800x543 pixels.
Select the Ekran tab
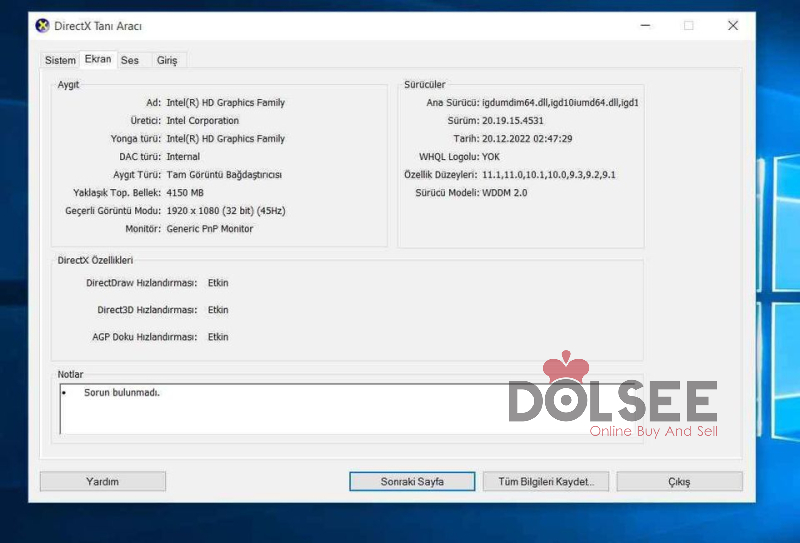click(98, 60)
